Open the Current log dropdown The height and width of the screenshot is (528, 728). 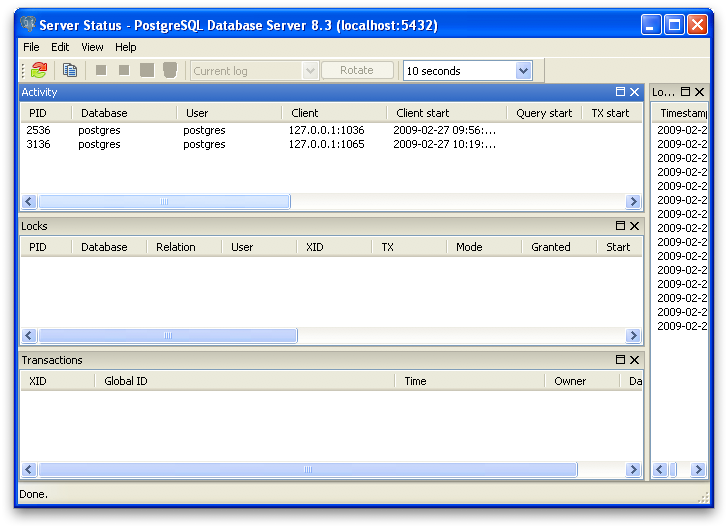[309, 70]
